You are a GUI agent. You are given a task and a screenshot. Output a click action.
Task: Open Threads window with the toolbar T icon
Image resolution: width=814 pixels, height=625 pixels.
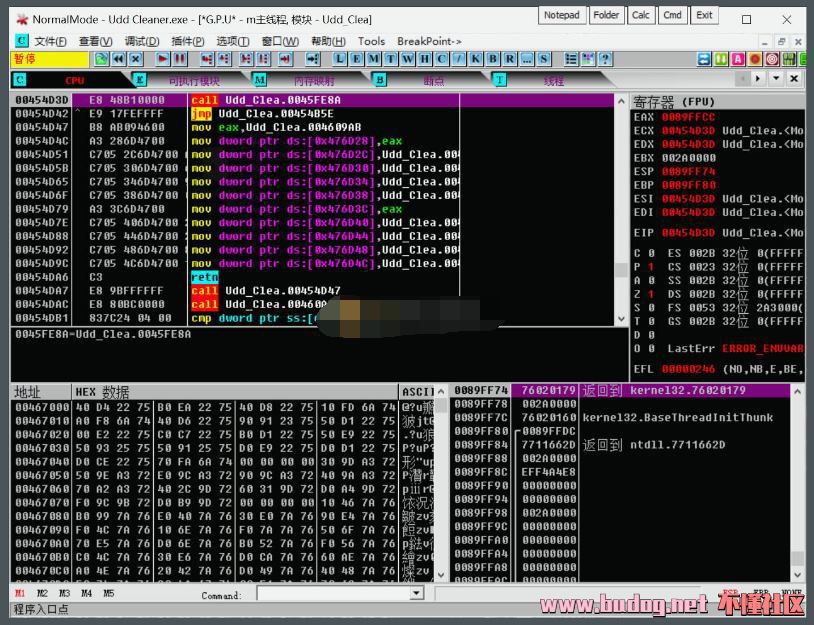[x=390, y=59]
